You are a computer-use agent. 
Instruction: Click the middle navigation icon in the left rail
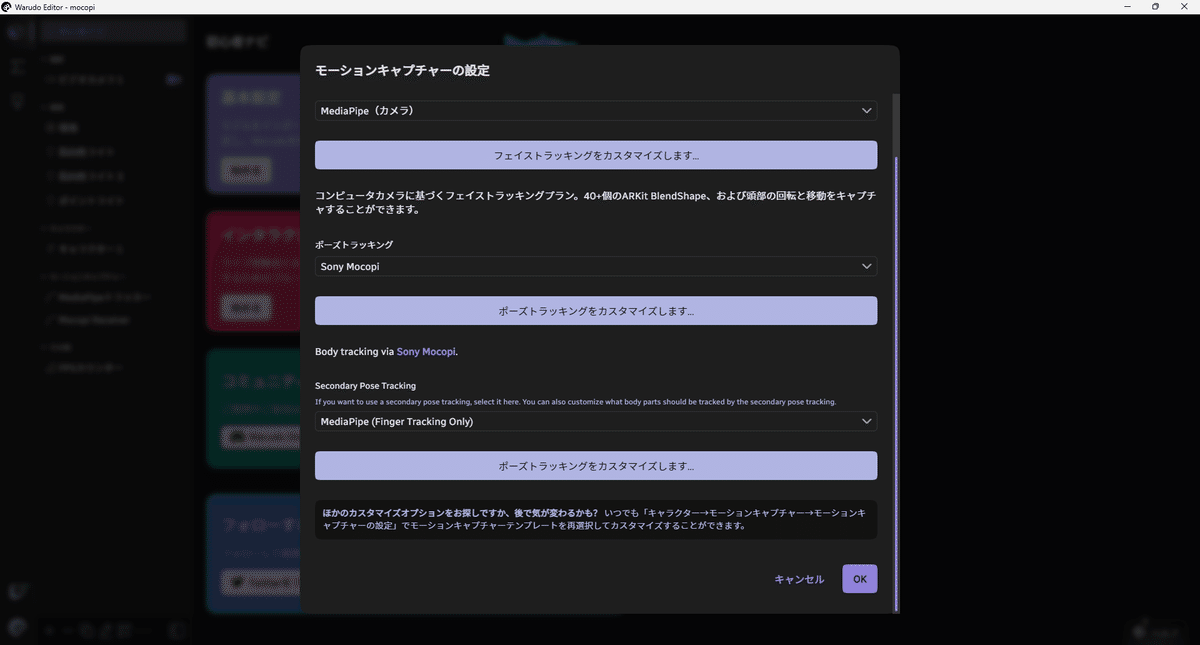point(15,65)
